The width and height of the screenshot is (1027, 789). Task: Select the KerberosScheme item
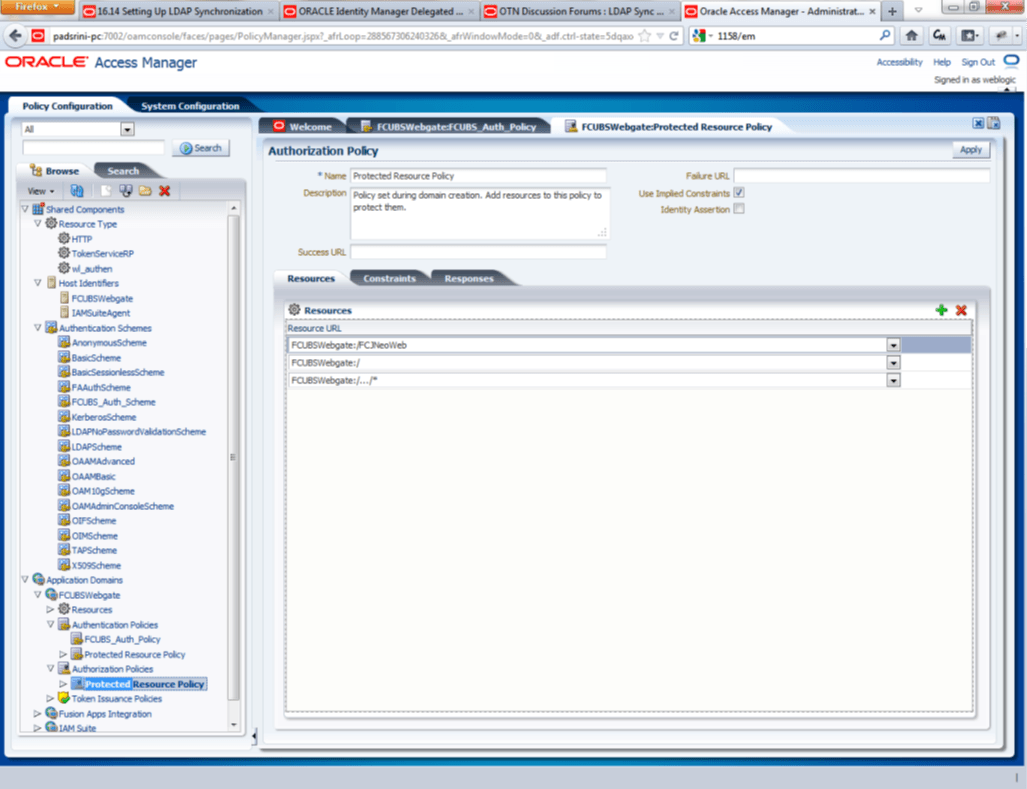pos(103,417)
